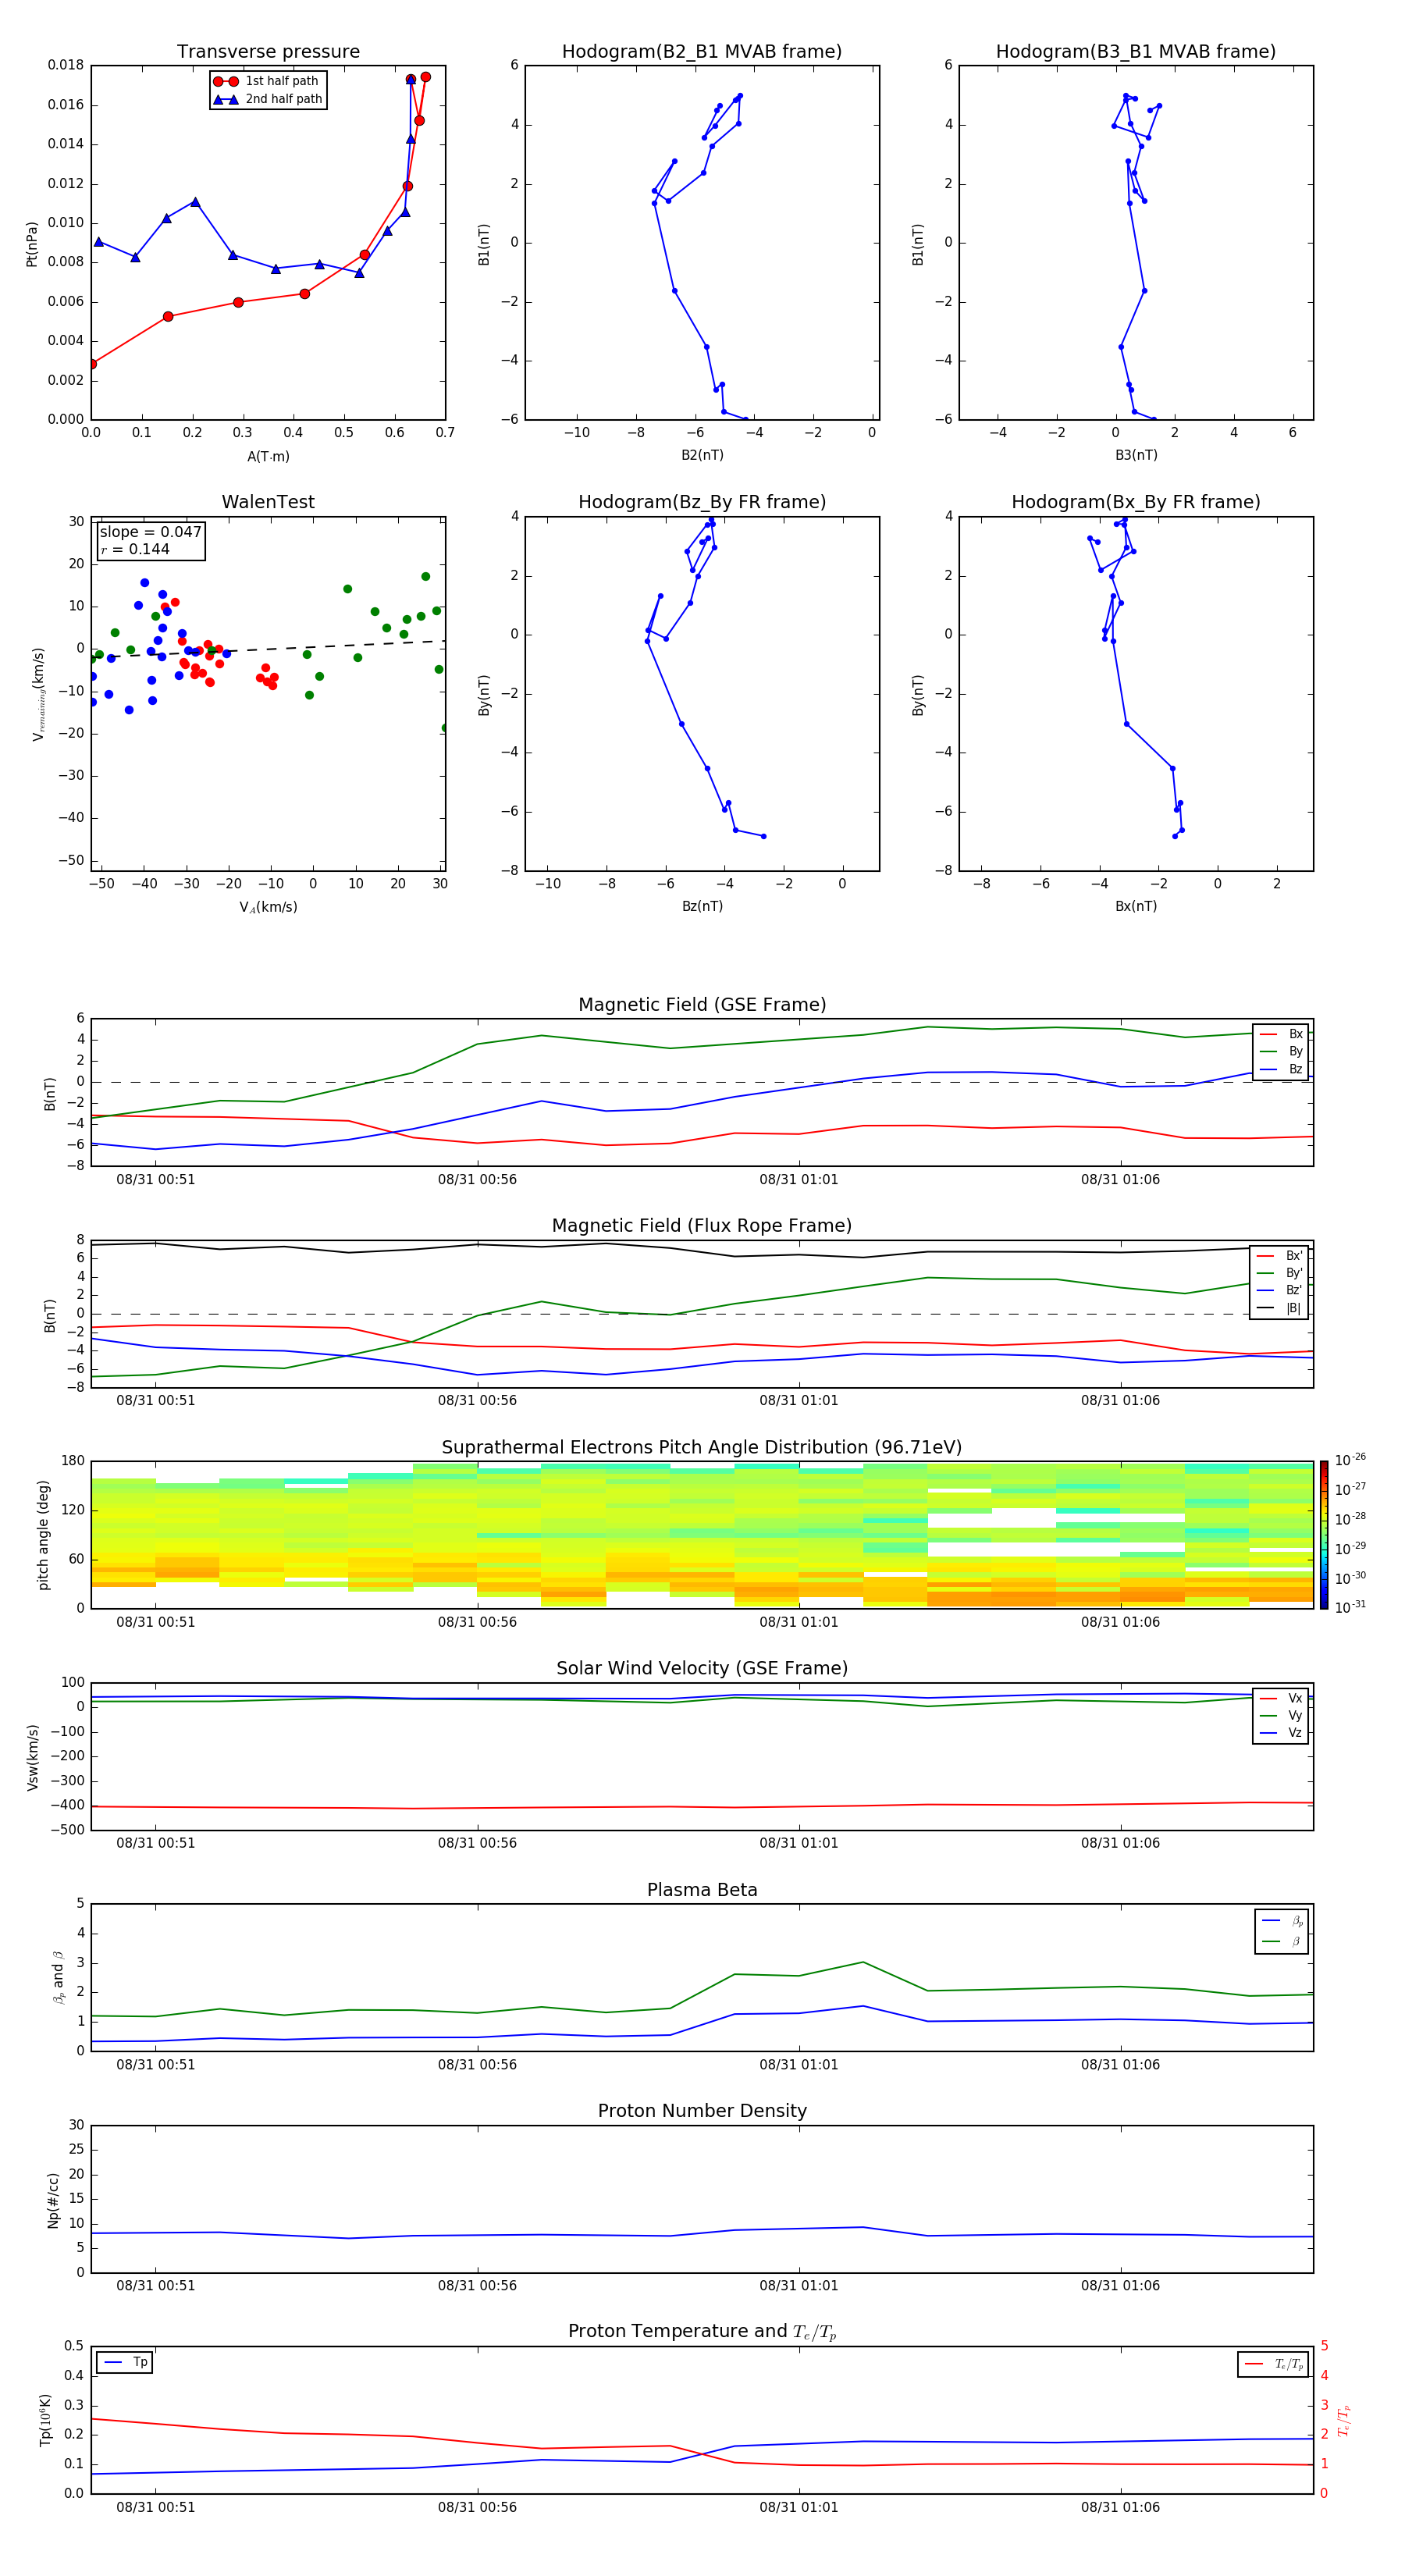Click the "Proton Temperature and Te/Tp" title
The image size is (1405, 2576).
[702, 2331]
